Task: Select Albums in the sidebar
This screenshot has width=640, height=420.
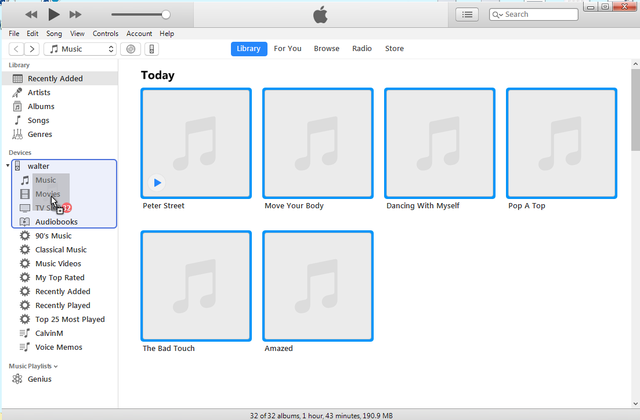Action: point(60,107)
